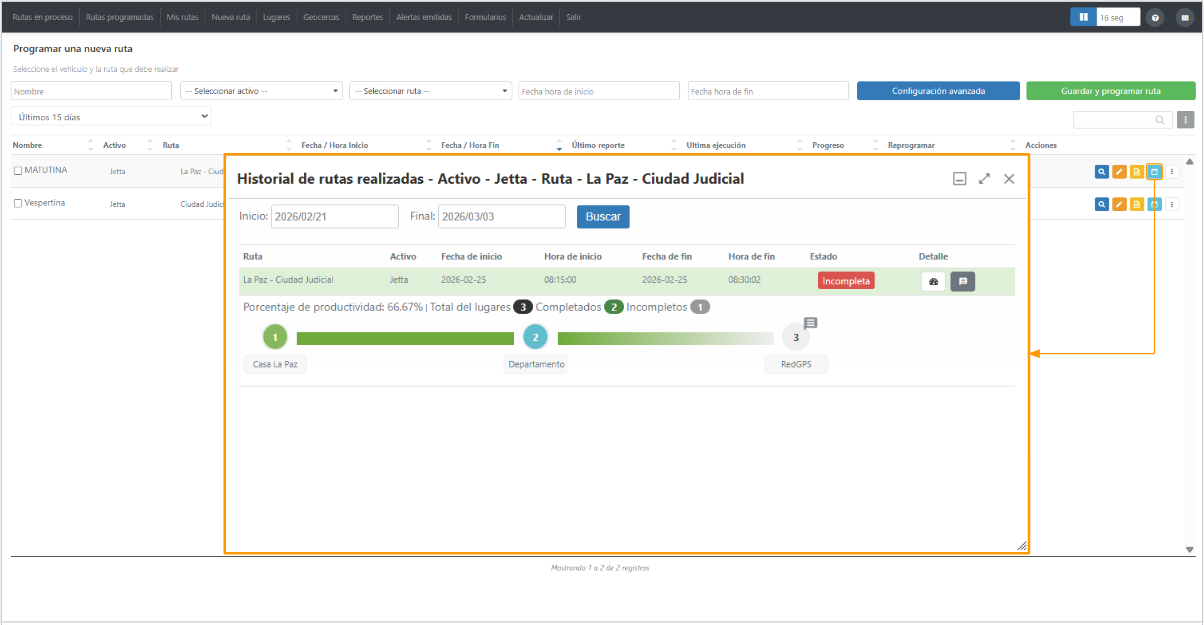
Task: Tick the Vespertina route checkbox
Action: pos(18,203)
